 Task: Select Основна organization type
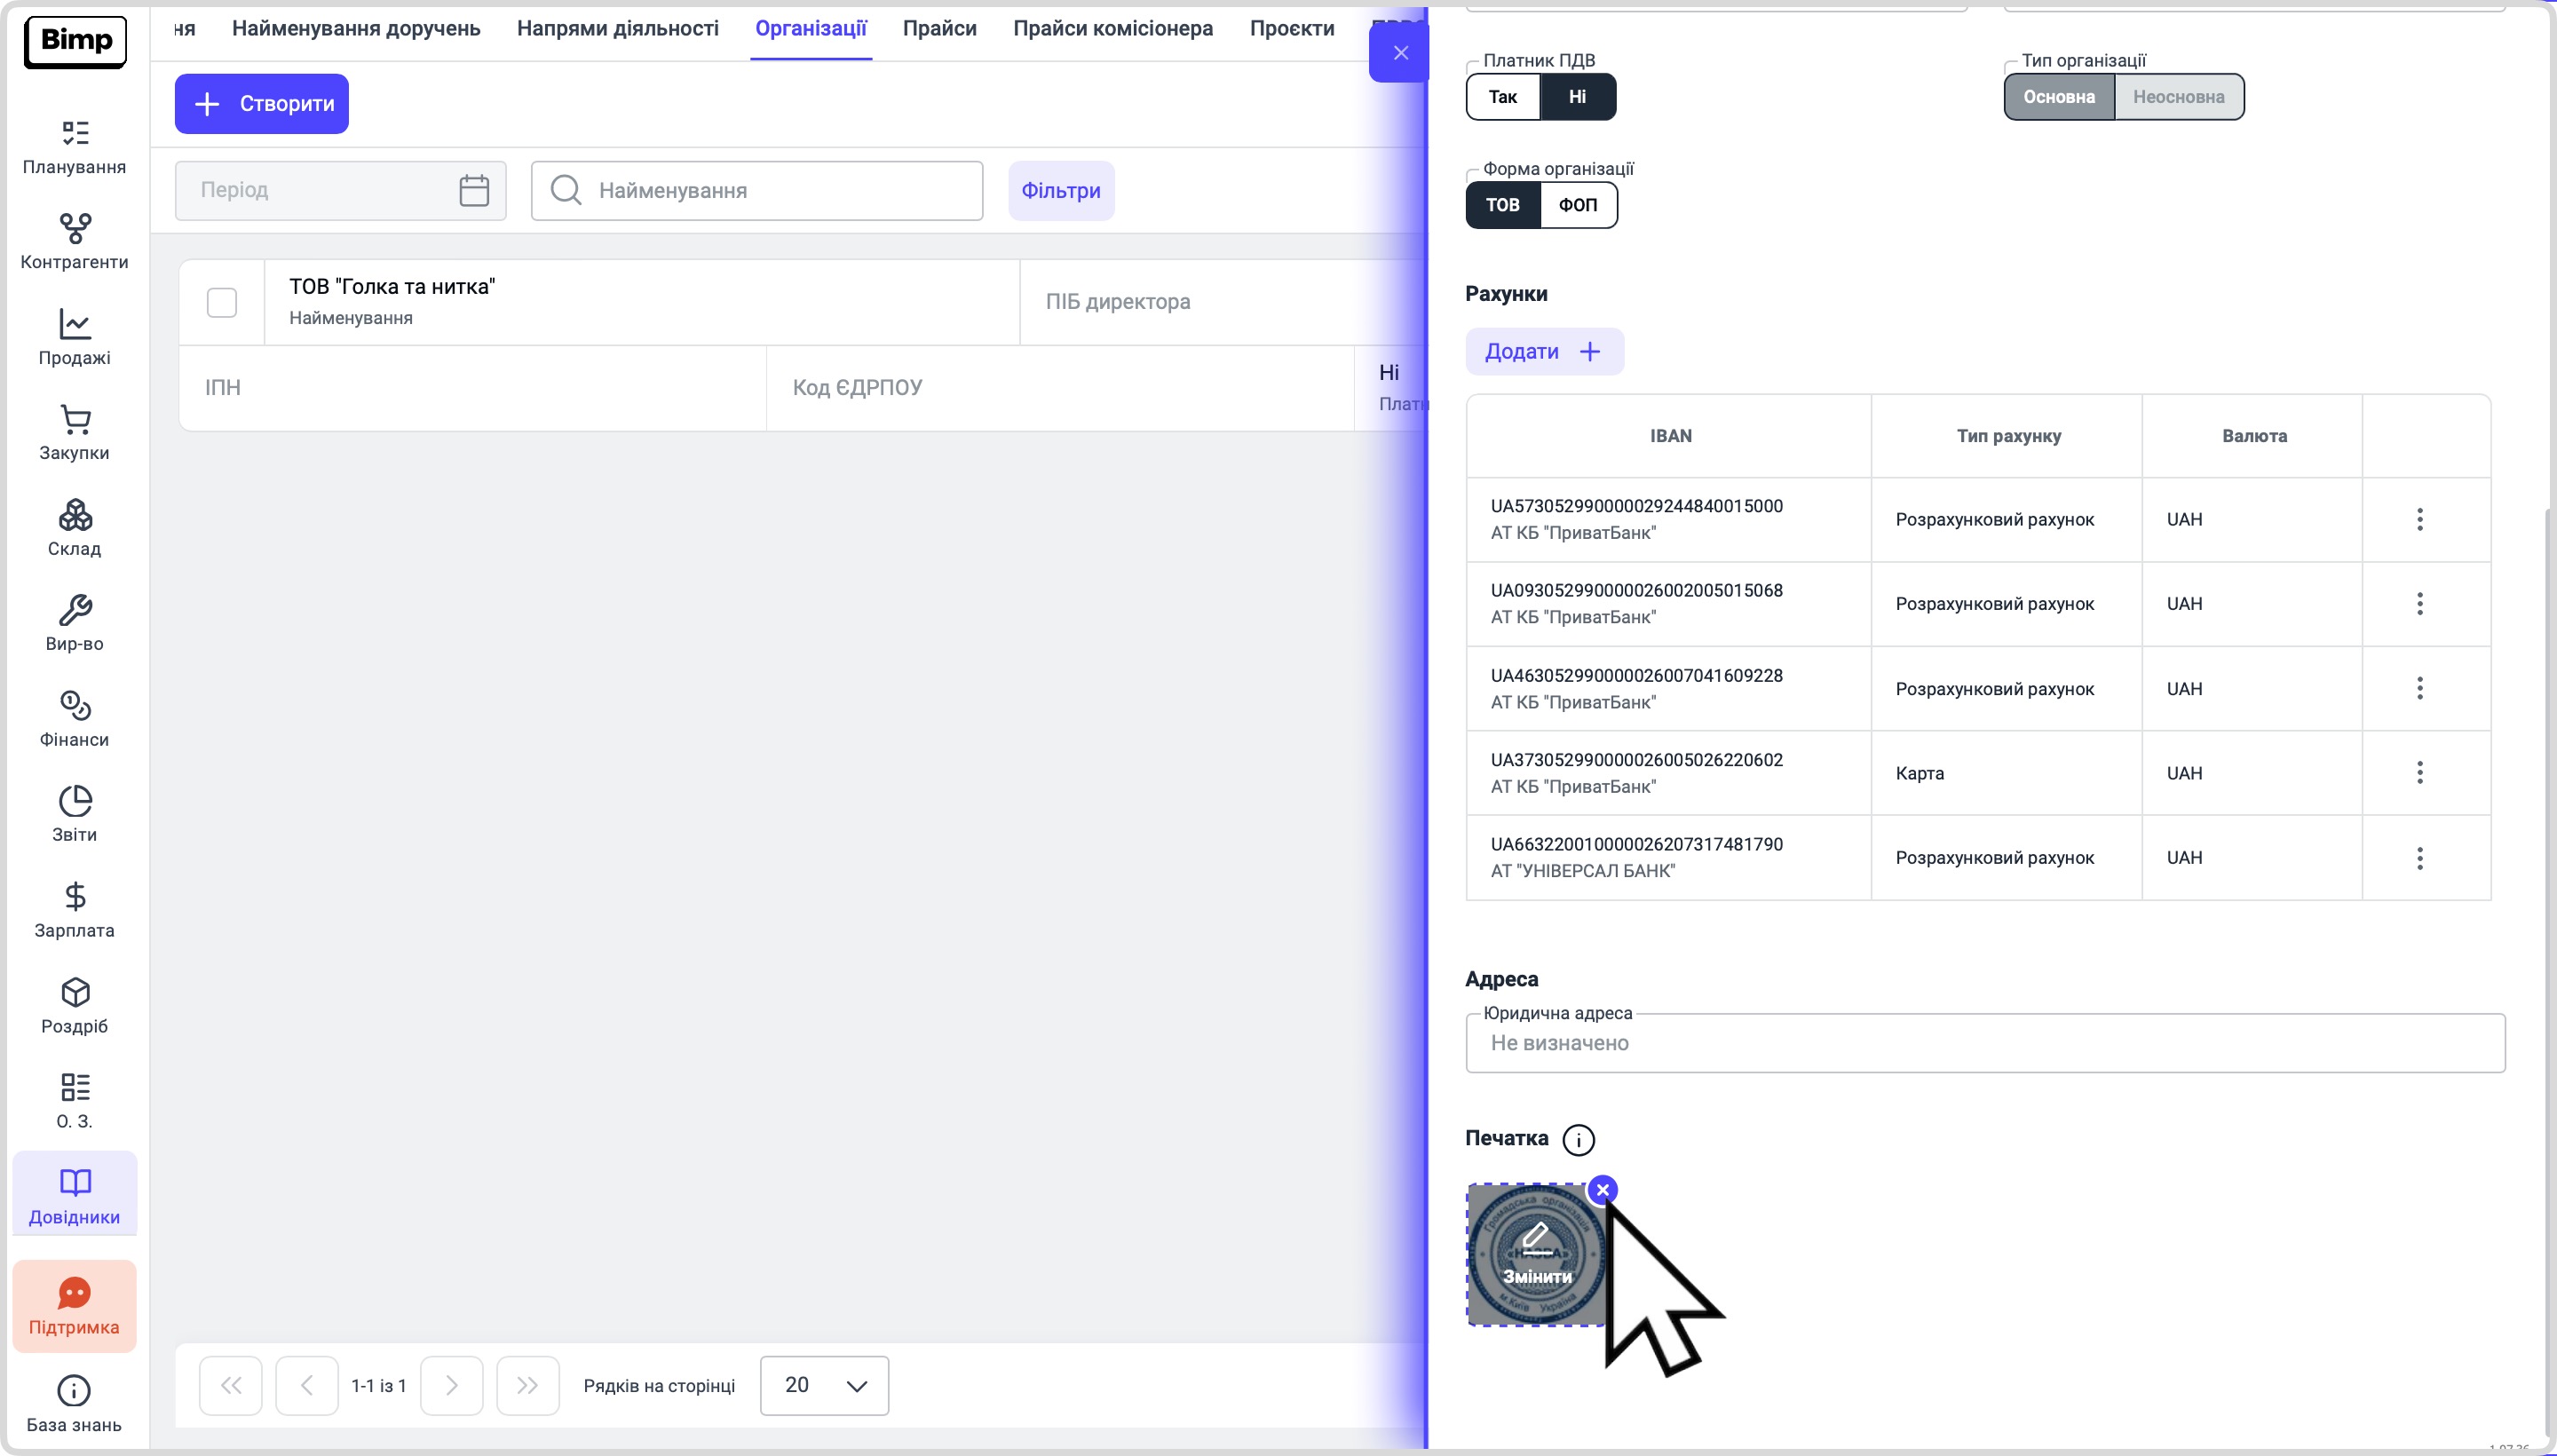pyautogui.click(x=2059, y=97)
